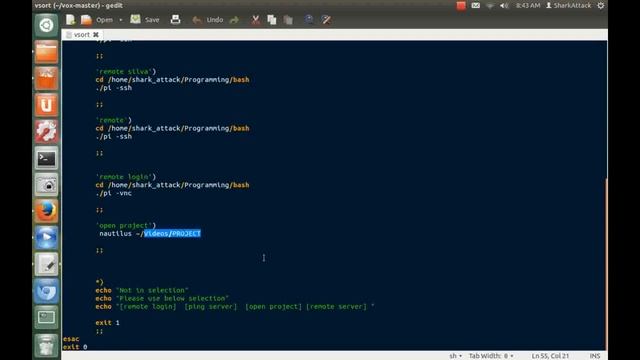Viewport: 640px width, 360px height.
Task: Expand the Open recent files dropdown arrow
Action: 120,20
